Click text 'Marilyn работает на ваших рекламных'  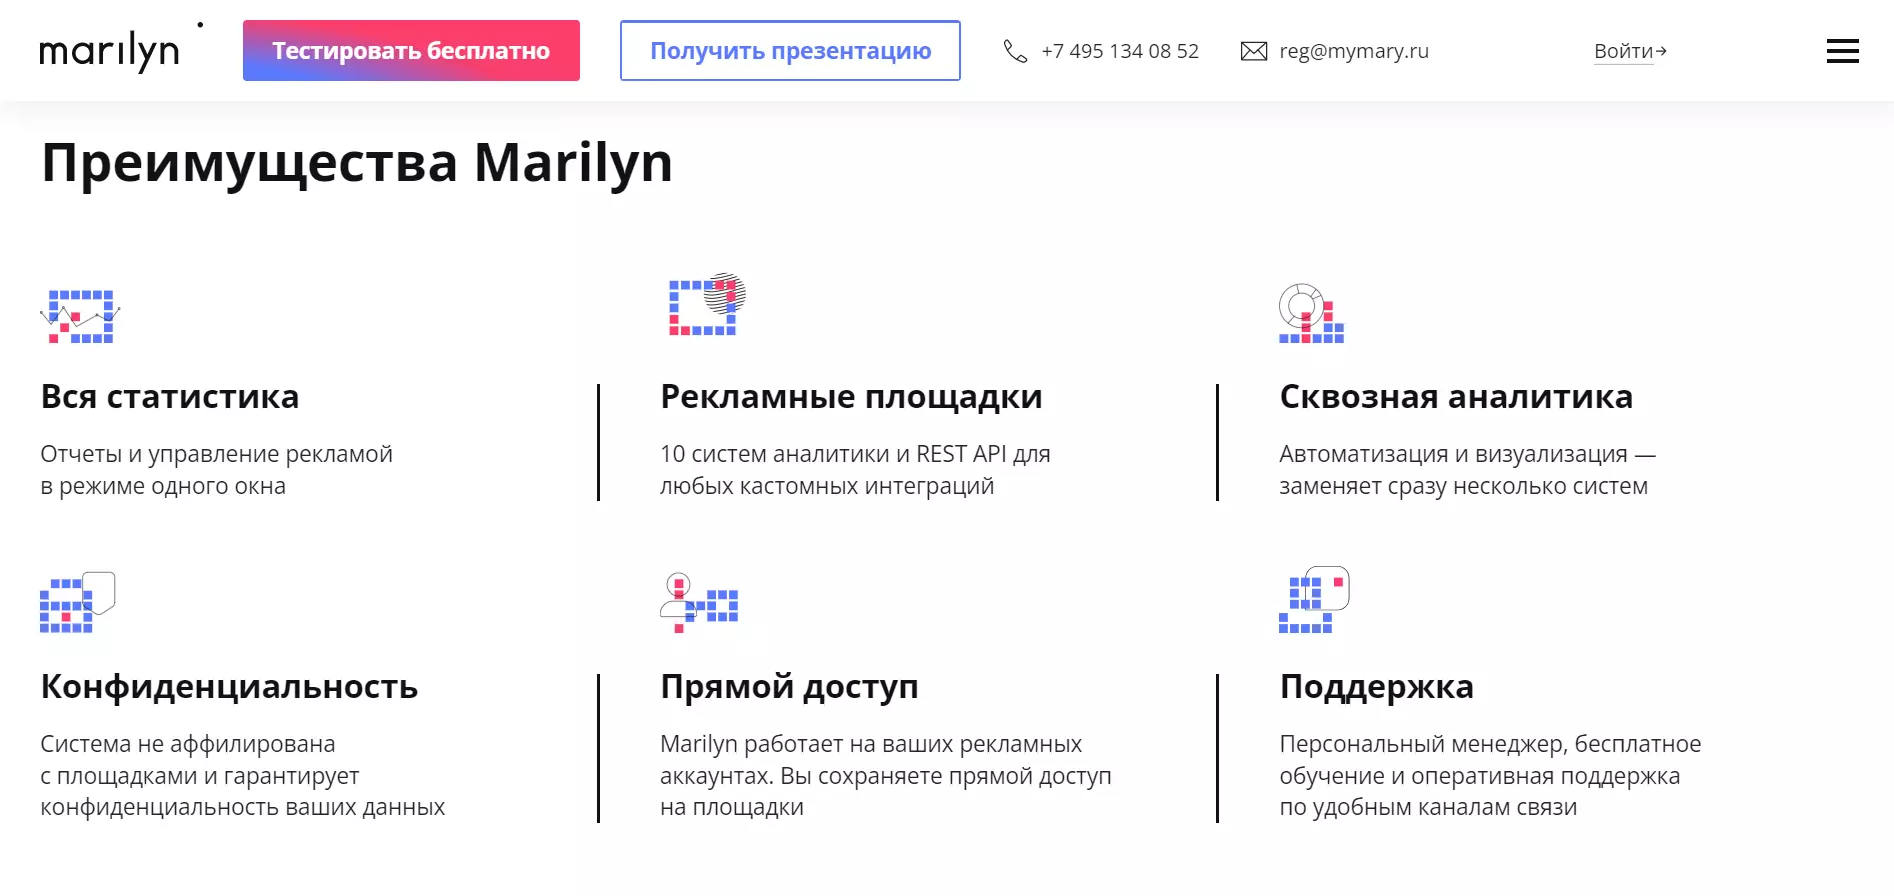(871, 744)
